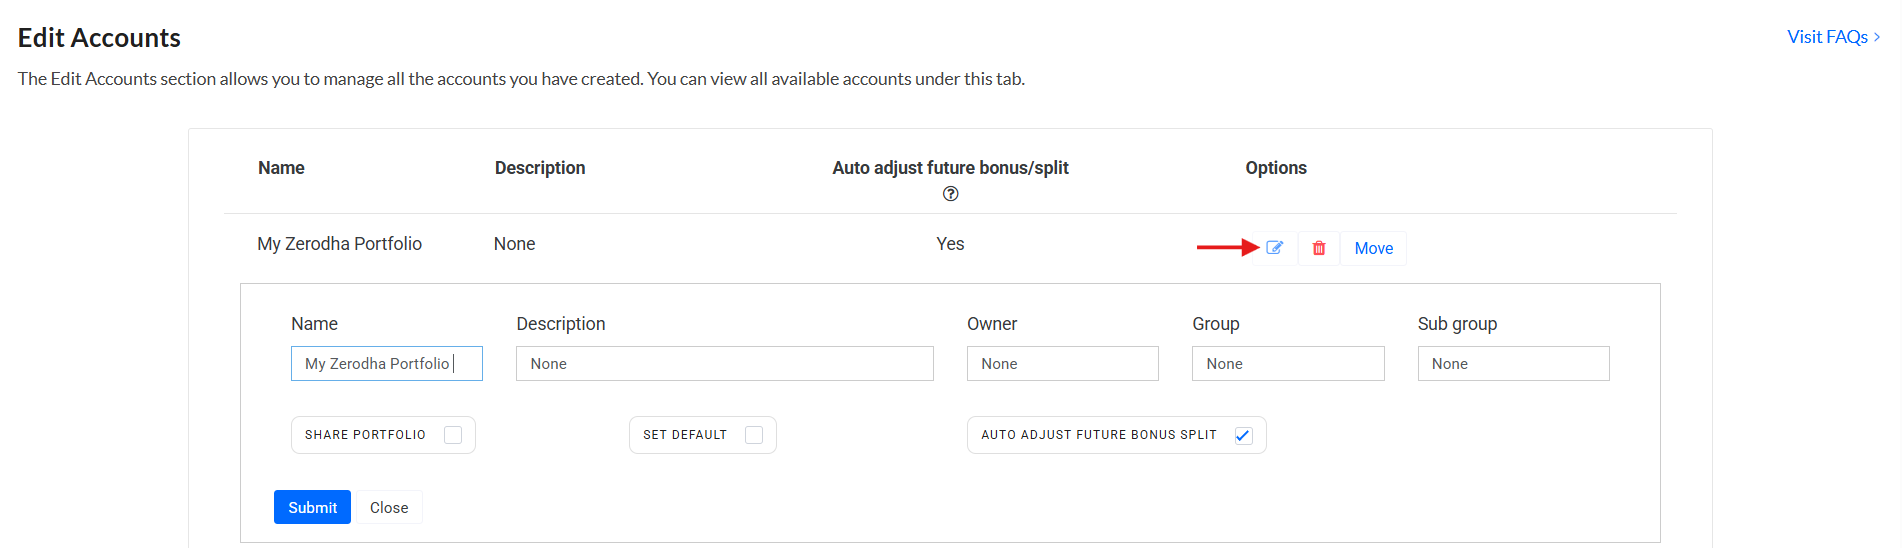Delete the account using the red trash icon
The height and width of the screenshot is (548, 1902).
tap(1319, 248)
